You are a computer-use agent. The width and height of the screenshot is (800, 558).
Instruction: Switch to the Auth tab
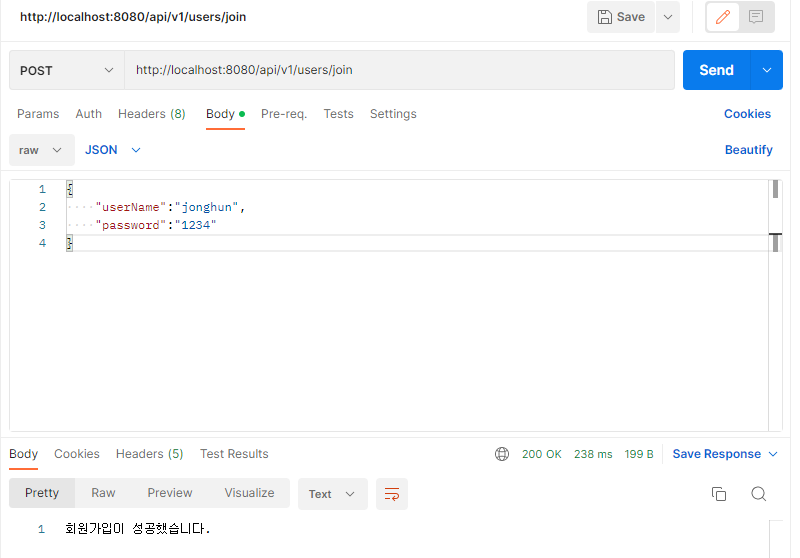[89, 114]
